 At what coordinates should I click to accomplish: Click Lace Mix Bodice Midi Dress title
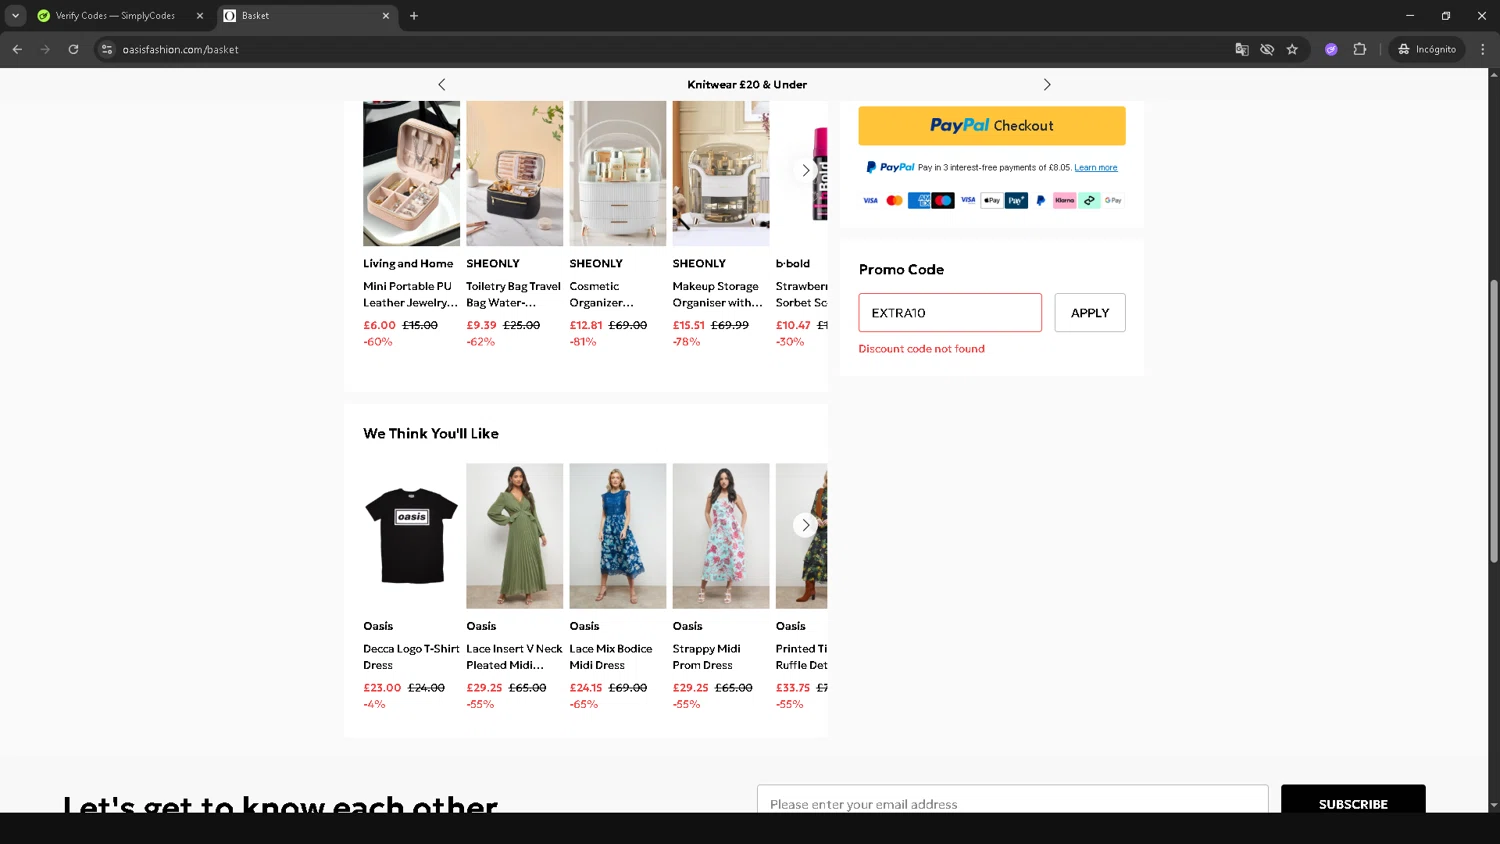611,657
